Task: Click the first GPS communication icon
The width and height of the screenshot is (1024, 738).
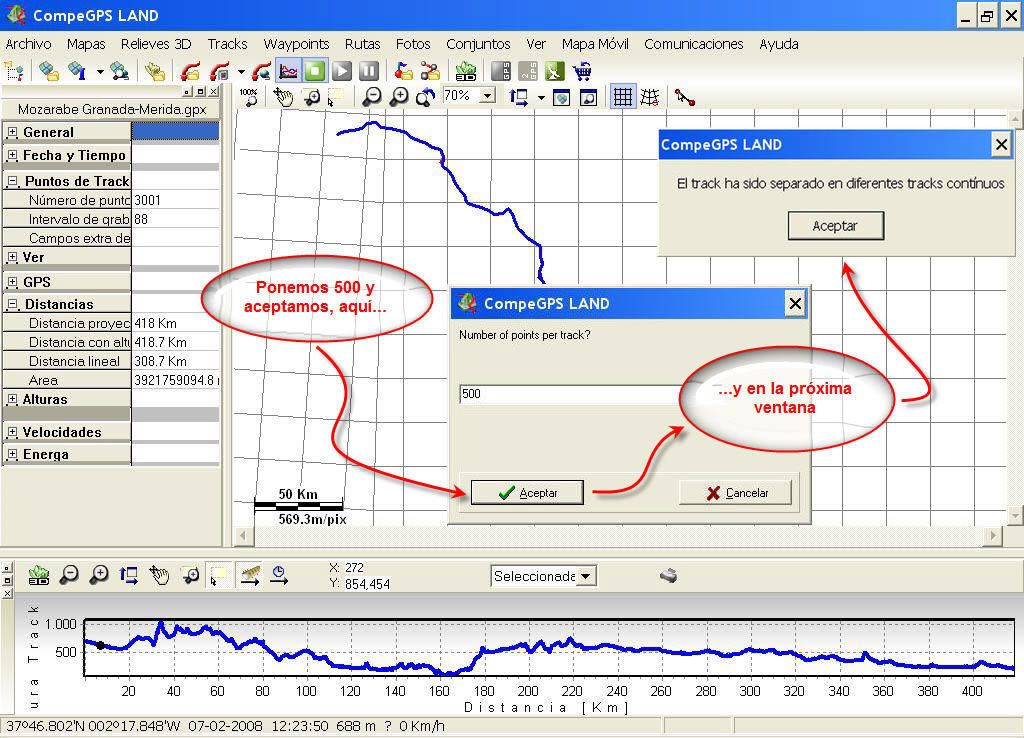Action: tap(501, 71)
